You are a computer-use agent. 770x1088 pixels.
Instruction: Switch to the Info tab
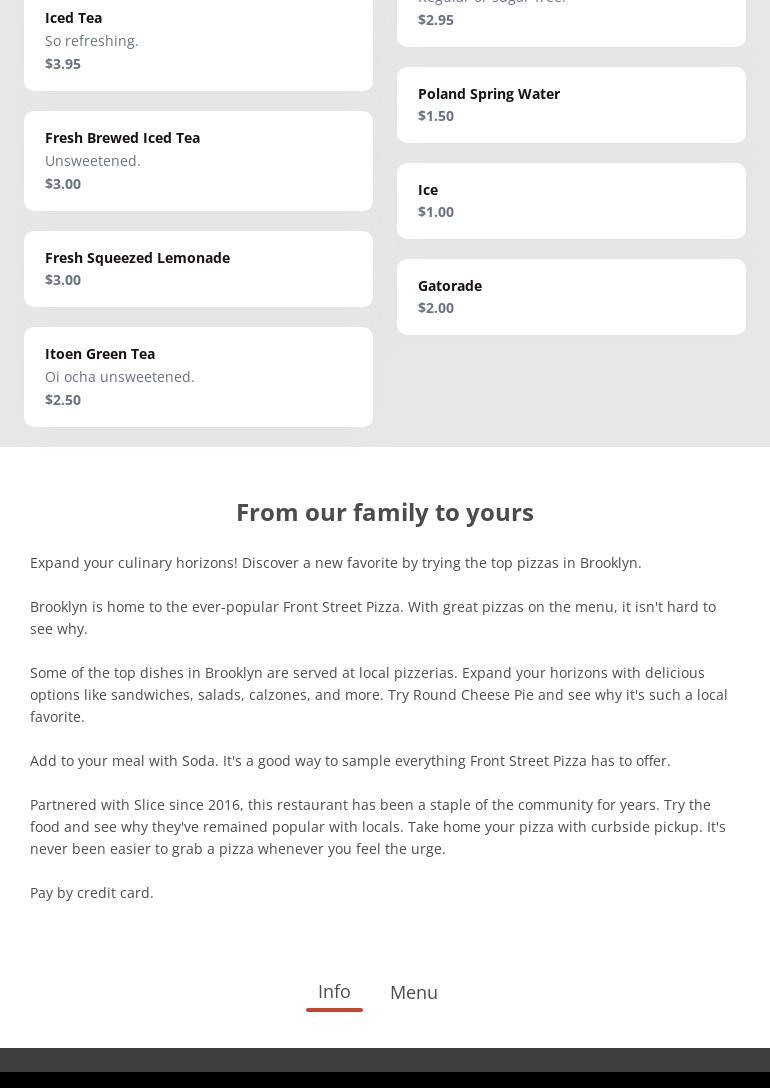click(334, 991)
